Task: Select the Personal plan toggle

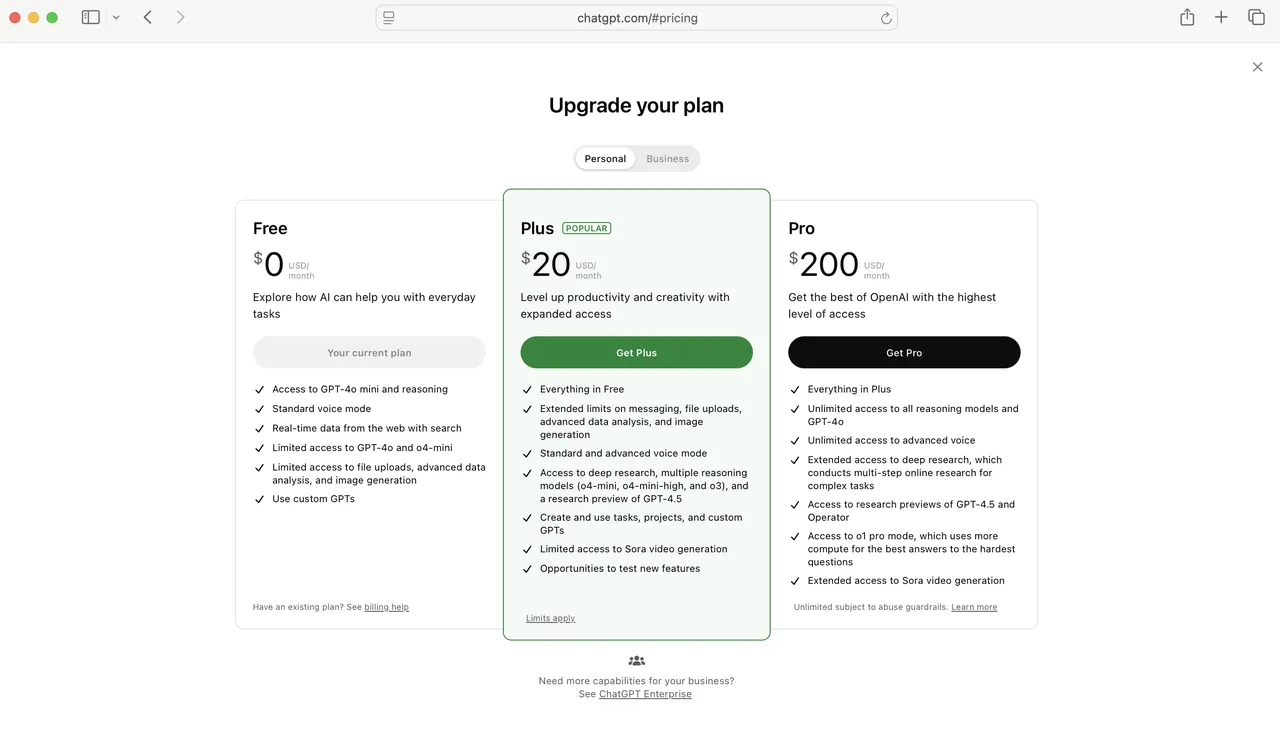Action: tap(605, 159)
